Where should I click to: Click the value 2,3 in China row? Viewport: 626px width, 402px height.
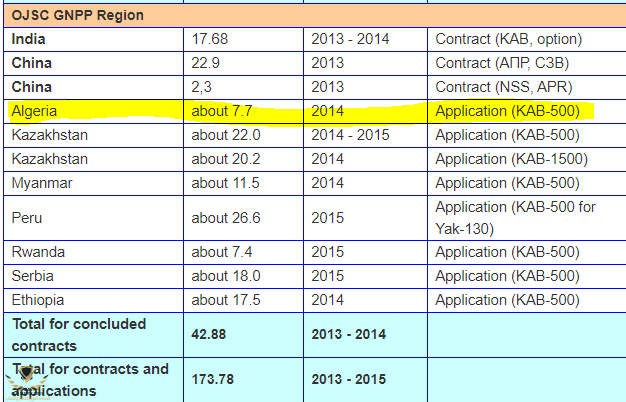tap(201, 87)
